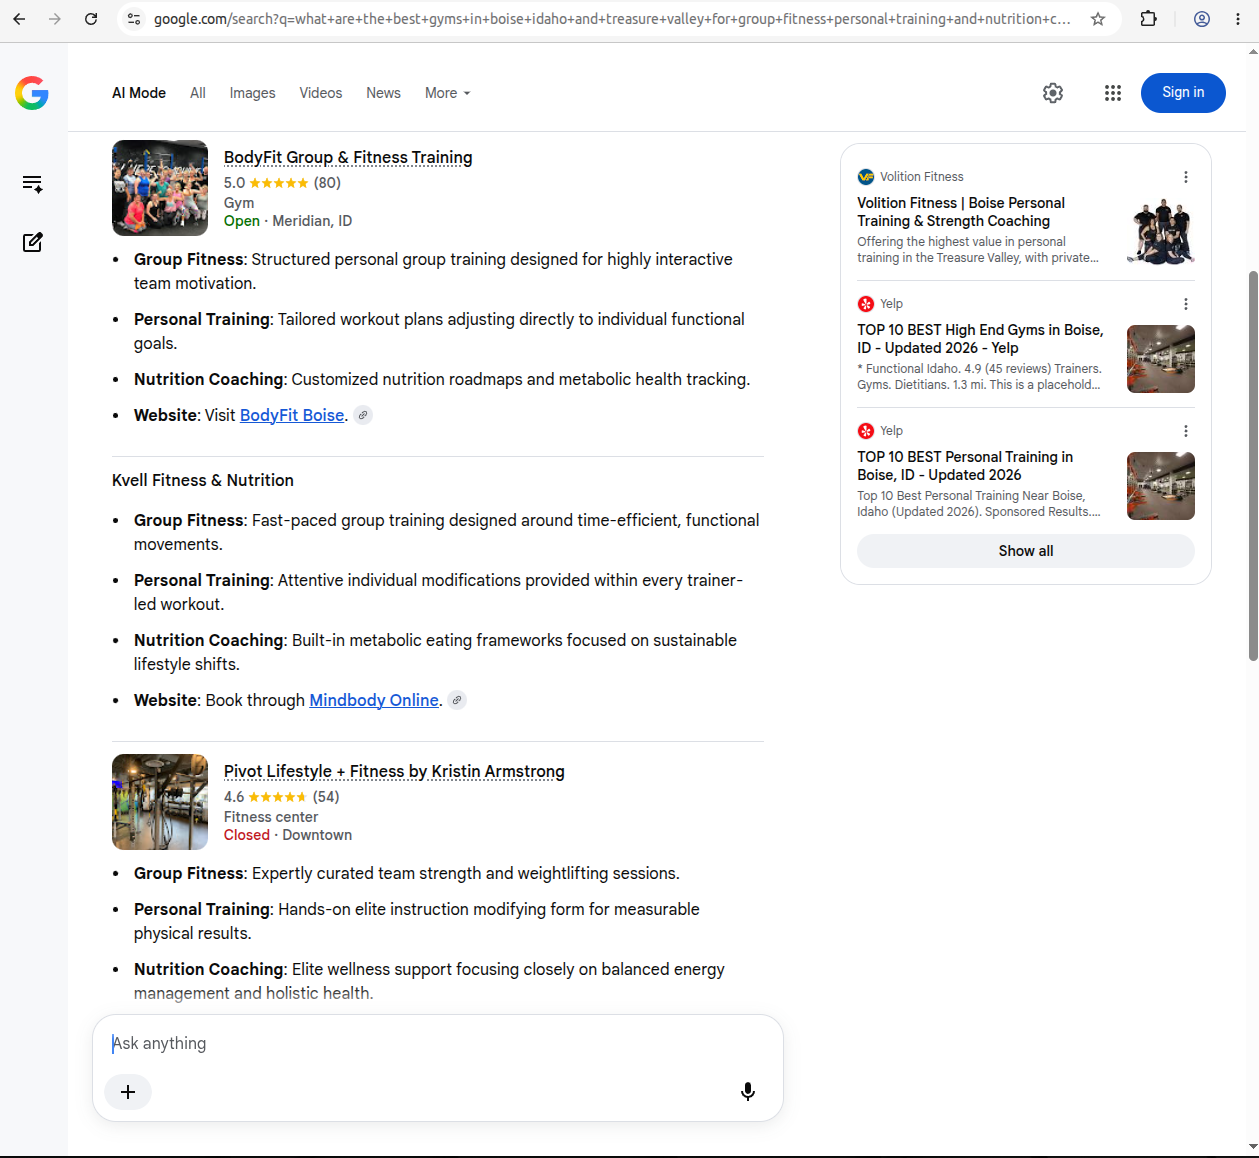Open the Google apps grid
Screen dimensions: 1259x1158
click(1113, 93)
